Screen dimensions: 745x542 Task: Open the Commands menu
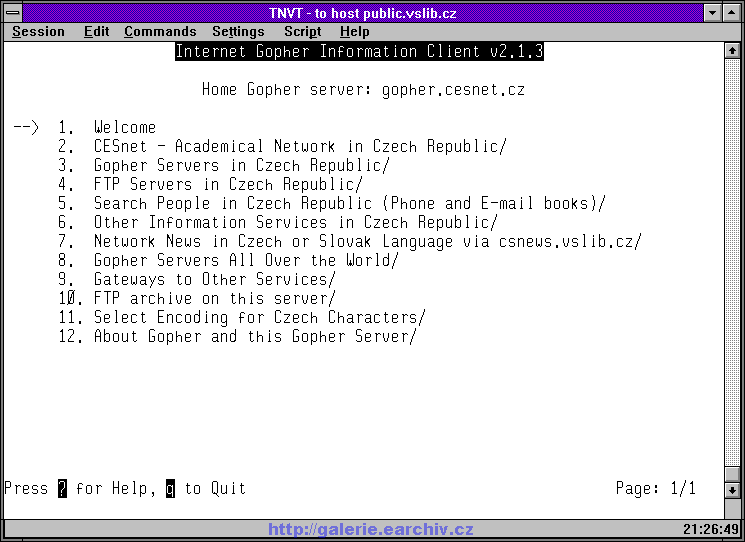point(160,31)
